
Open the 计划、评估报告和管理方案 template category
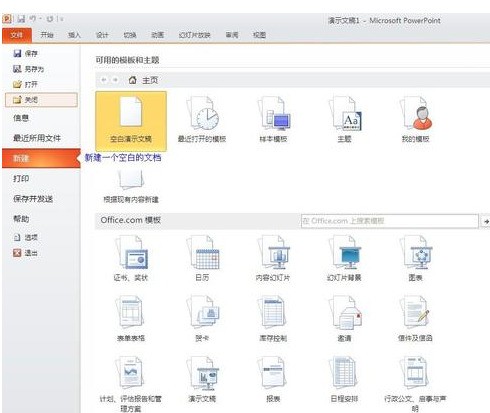[x=131, y=384]
